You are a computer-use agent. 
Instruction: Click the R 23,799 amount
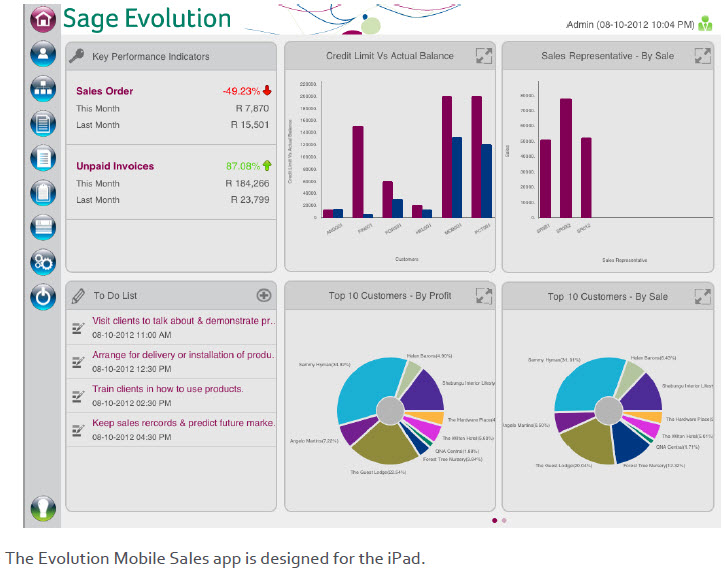(x=250, y=200)
